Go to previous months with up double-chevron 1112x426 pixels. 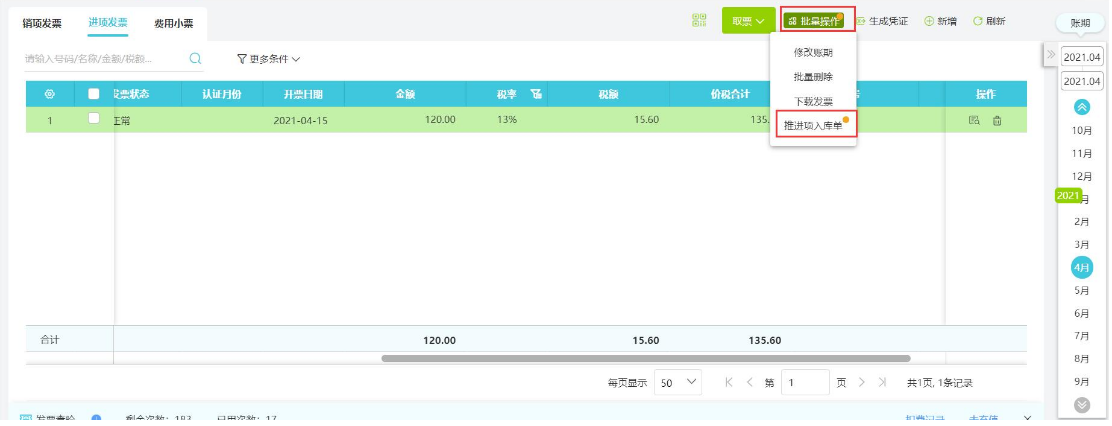[x=1082, y=107]
